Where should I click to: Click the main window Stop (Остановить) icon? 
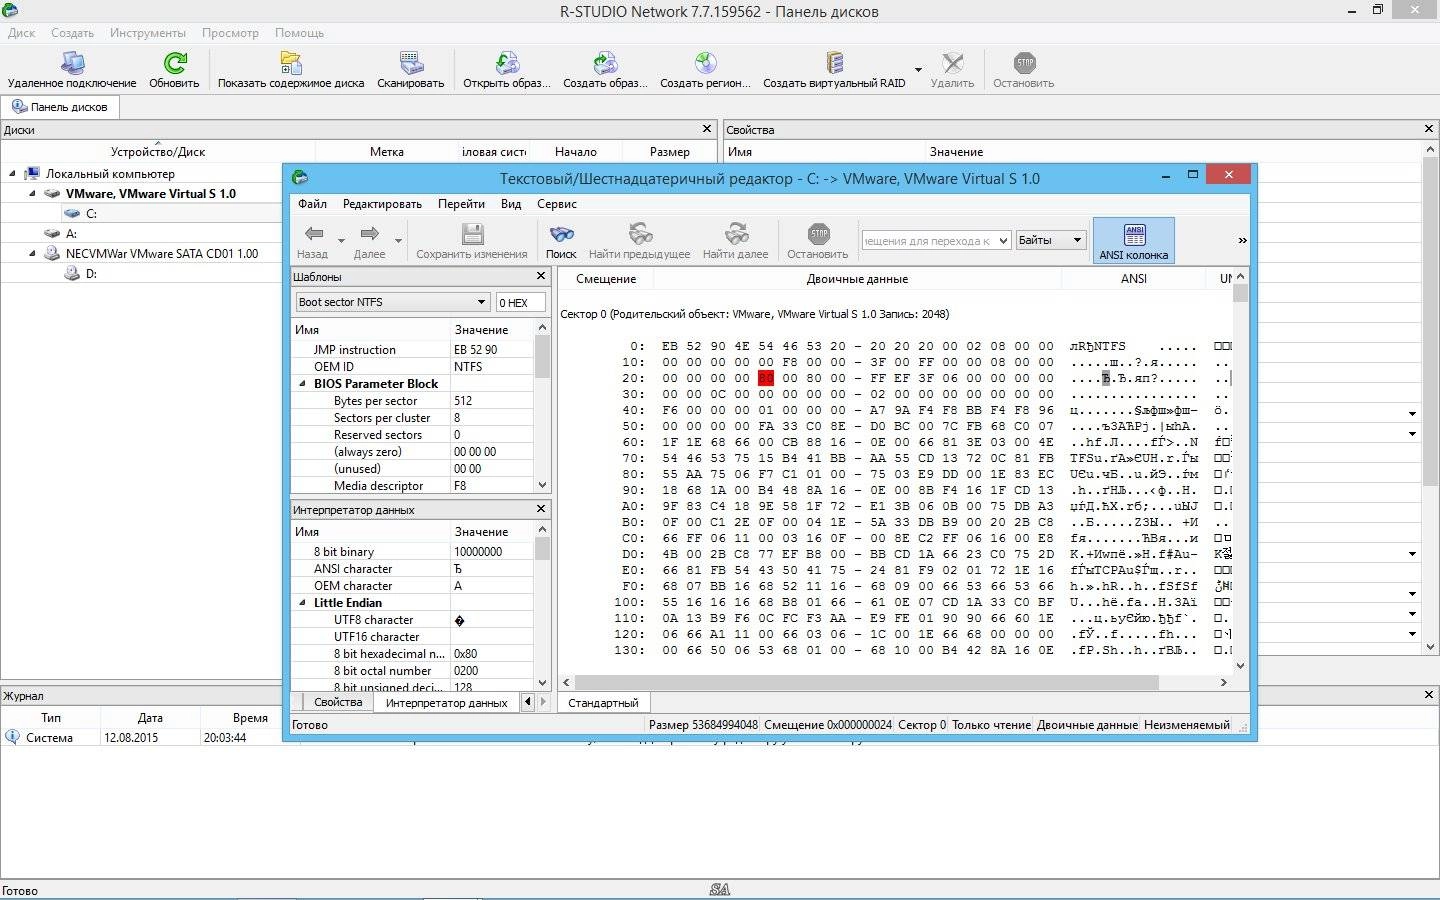(1024, 64)
